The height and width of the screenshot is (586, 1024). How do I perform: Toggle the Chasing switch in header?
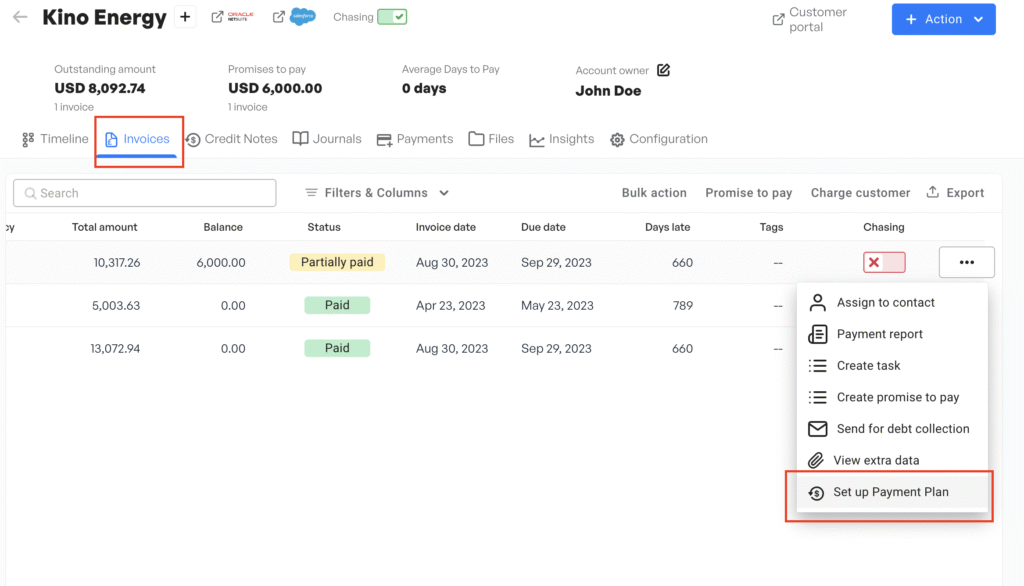[392, 17]
